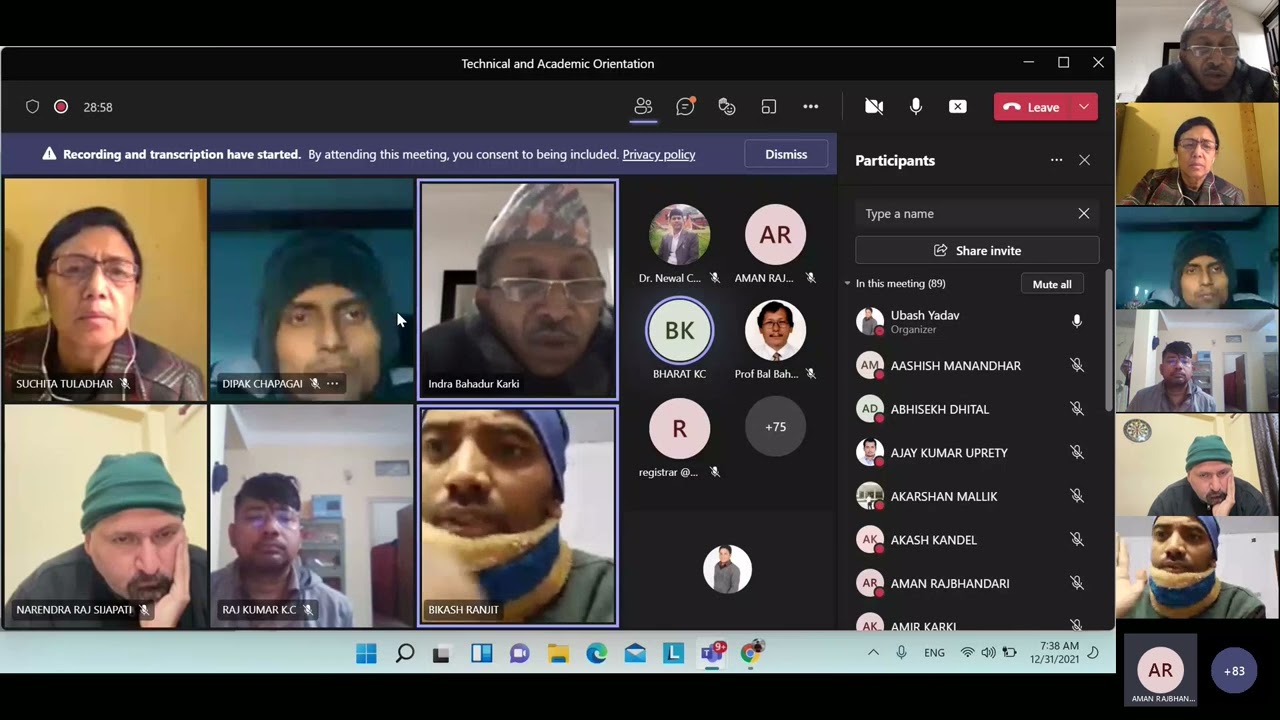The height and width of the screenshot is (720, 1280).
Task: Click the R avatar for registrar
Action: (x=679, y=429)
